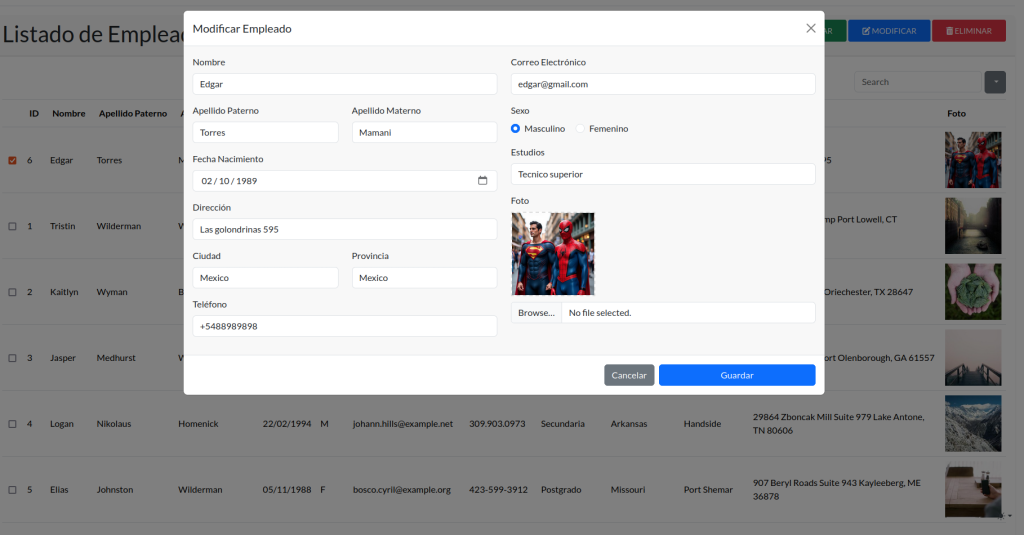Click the Arkansas cell
This screenshot has height=535, width=1024.
pyautogui.click(x=629, y=424)
